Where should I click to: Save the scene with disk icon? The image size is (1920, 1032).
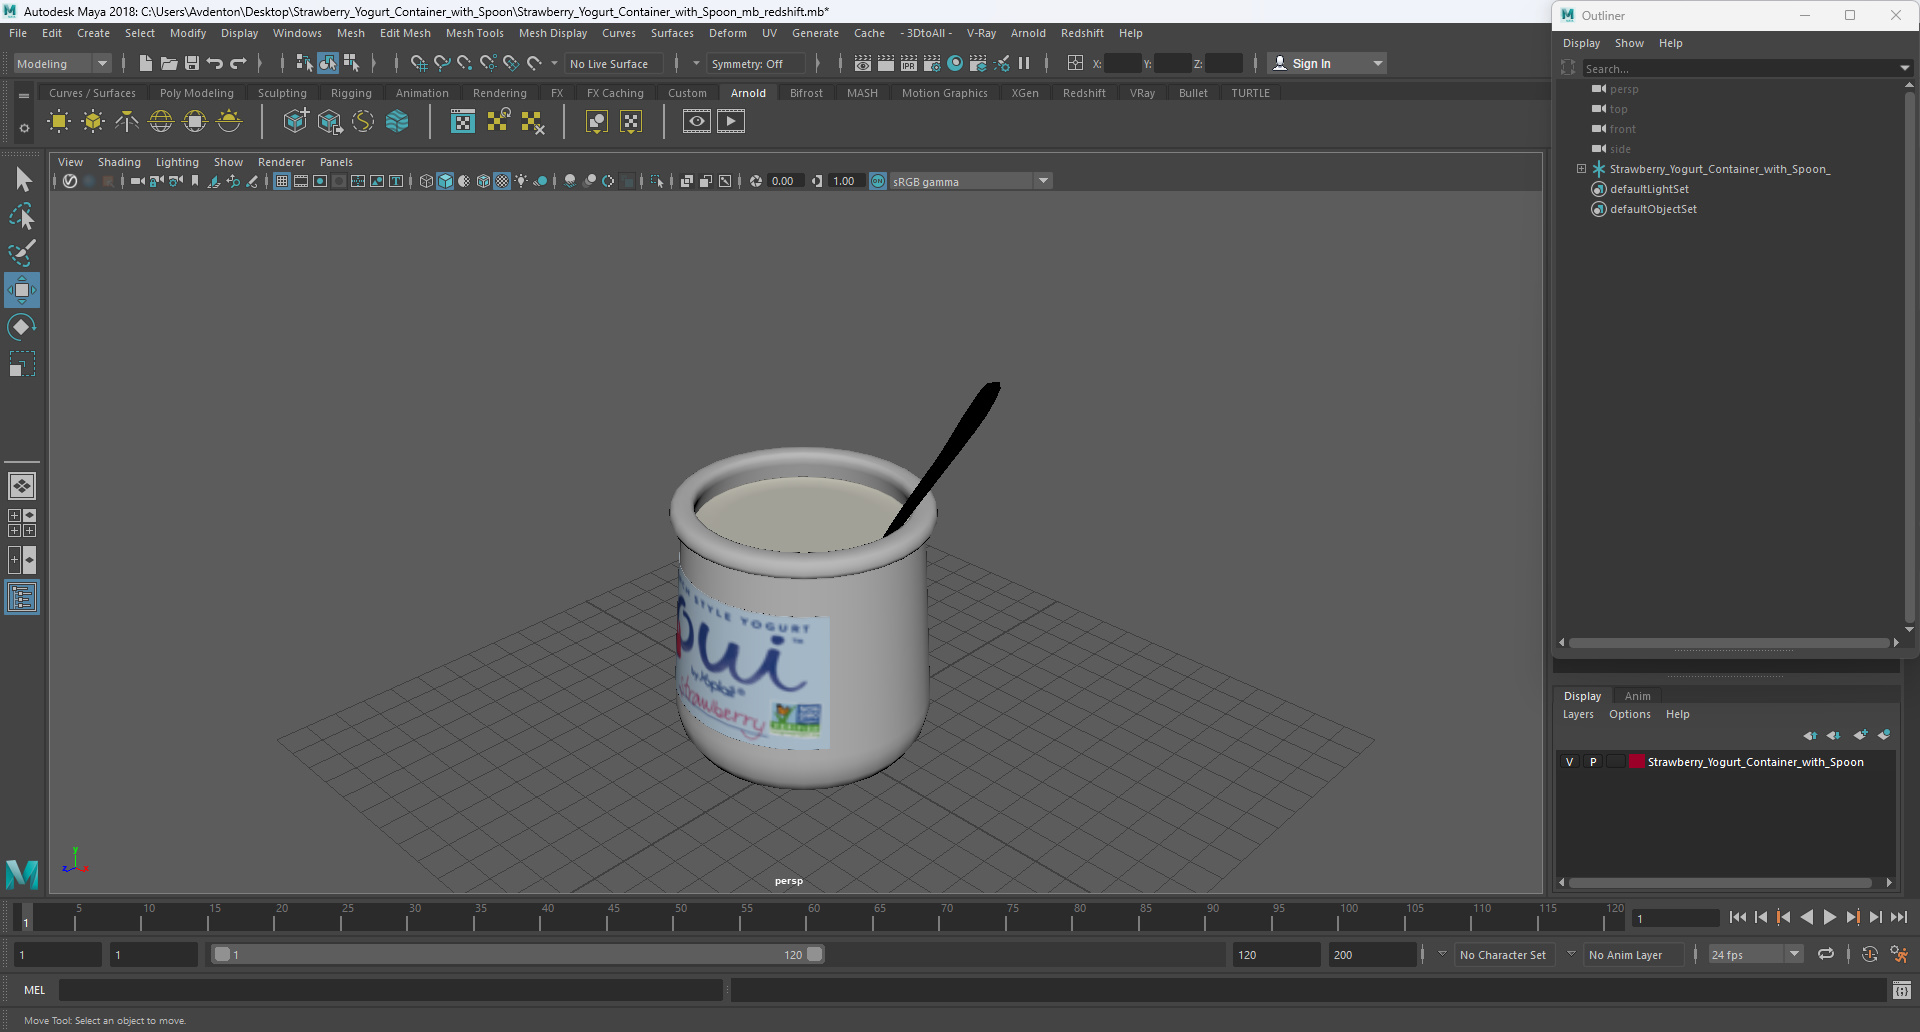pyautogui.click(x=191, y=63)
